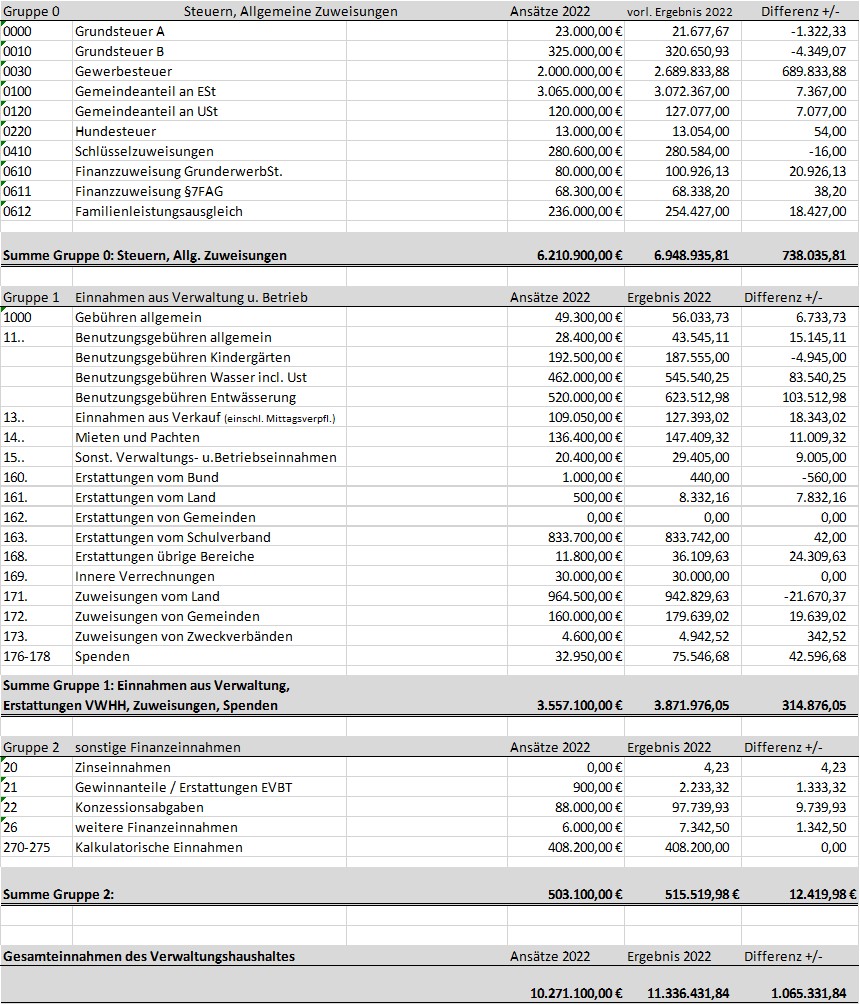Select Kalkulatorische Einnahmen cell
The height and width of the screenshot is (1005, 860).
coord(209,847)
